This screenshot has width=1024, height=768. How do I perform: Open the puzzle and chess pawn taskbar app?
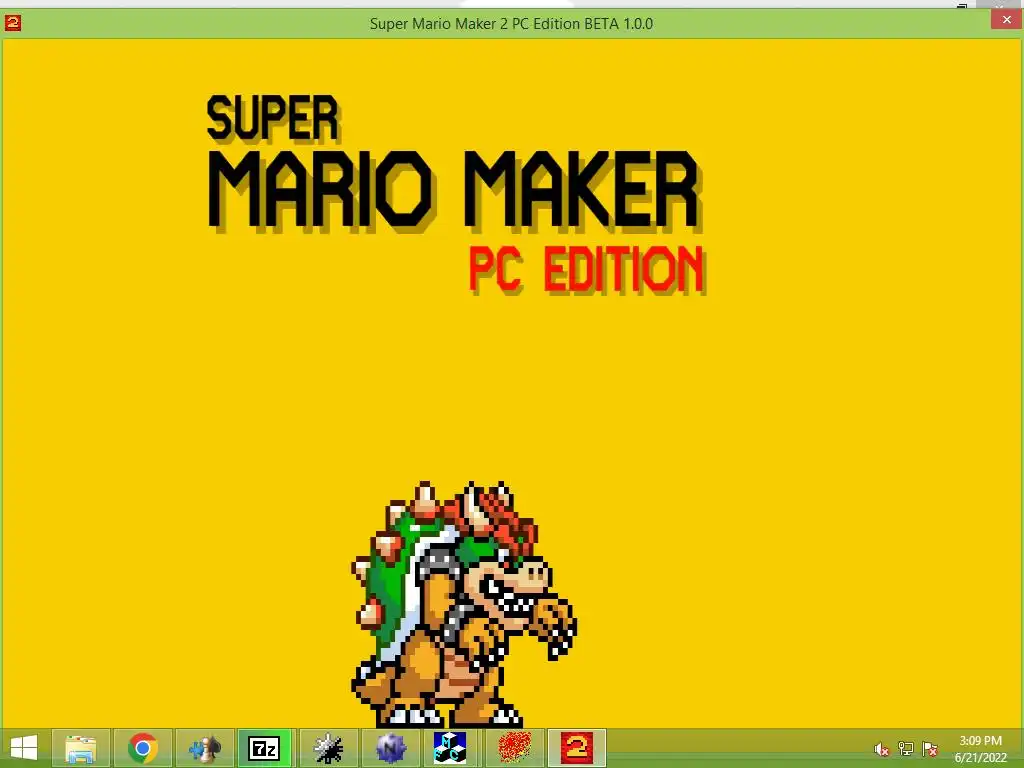pos(204,748)
